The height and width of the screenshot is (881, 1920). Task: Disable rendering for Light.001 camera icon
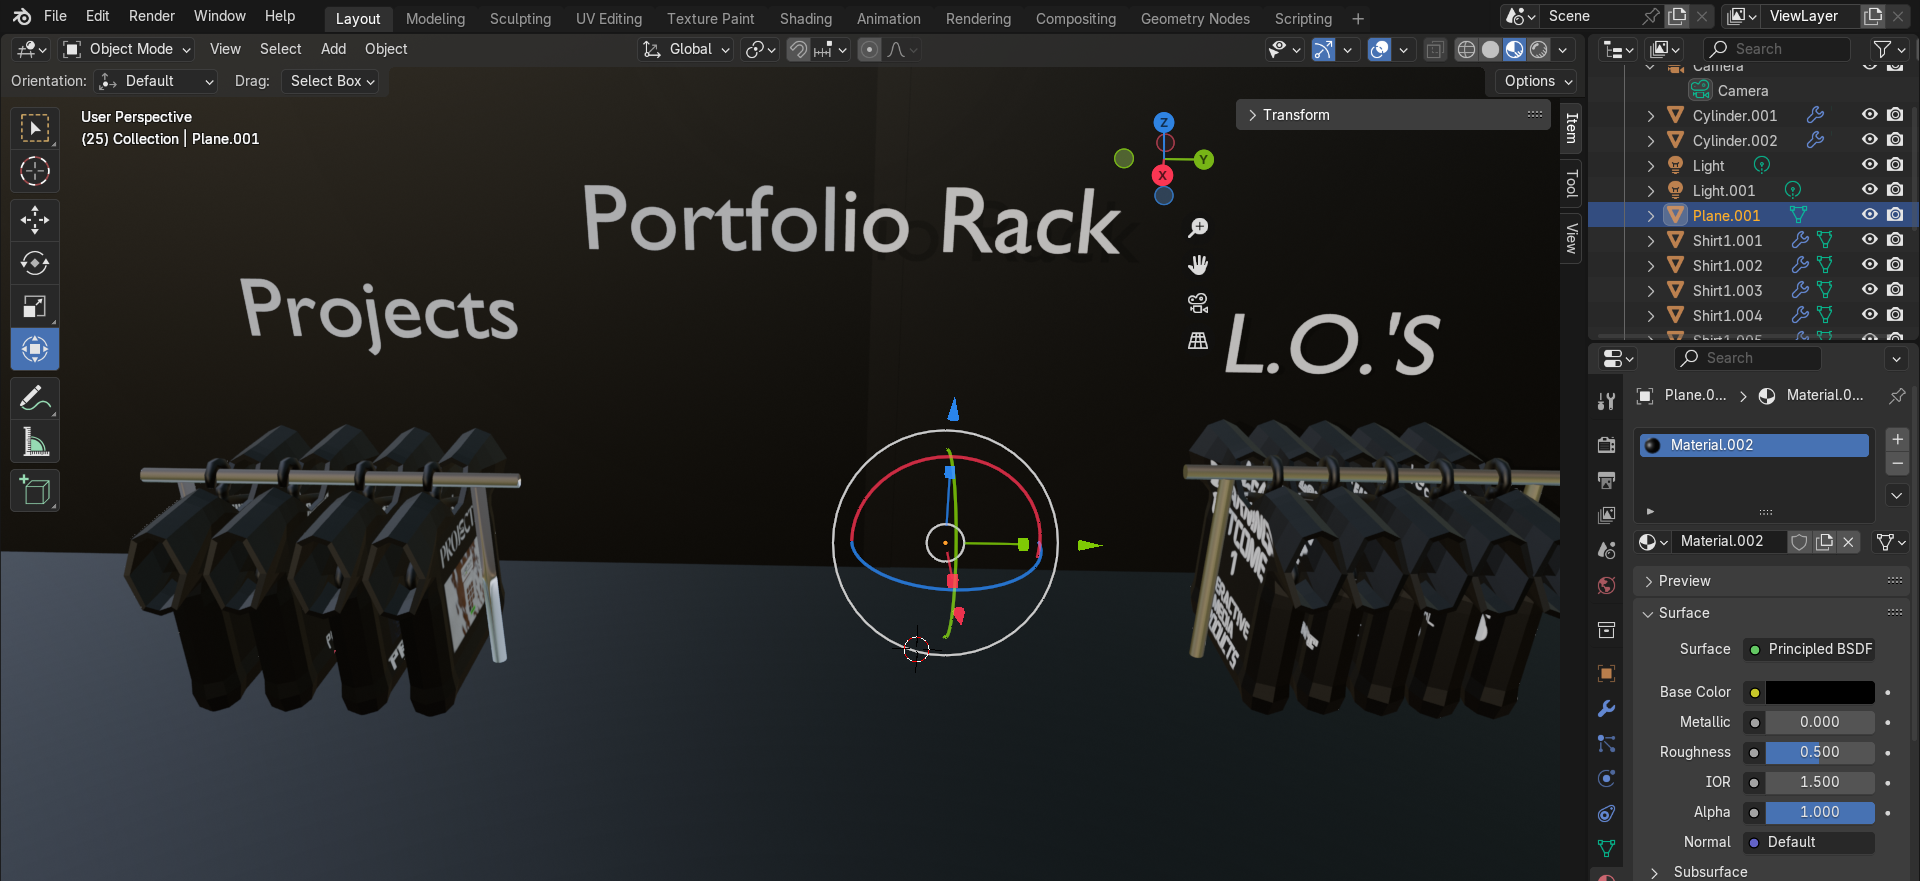click(x=1895, y=190)
